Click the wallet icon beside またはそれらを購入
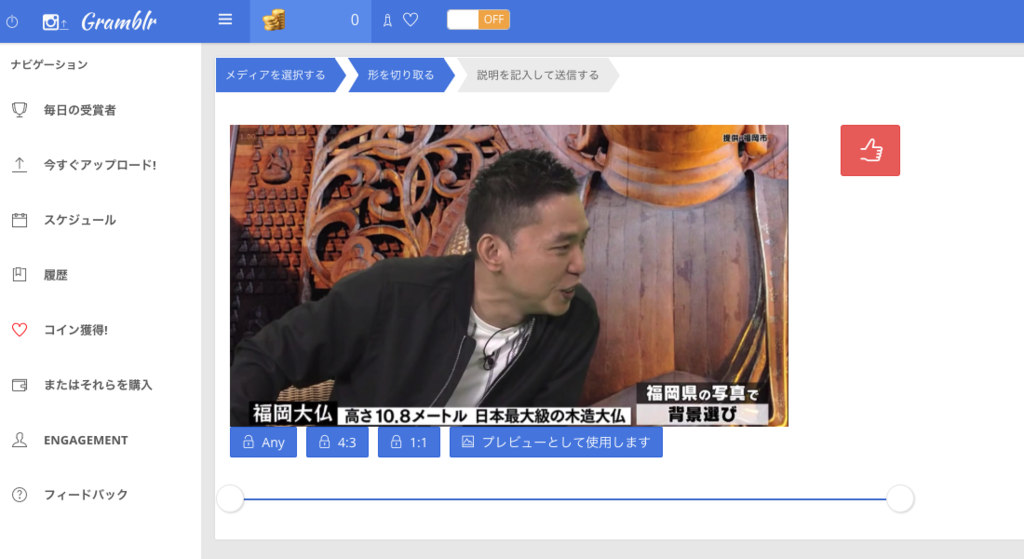Screen dimensions: 1024x559 point(20,385)
